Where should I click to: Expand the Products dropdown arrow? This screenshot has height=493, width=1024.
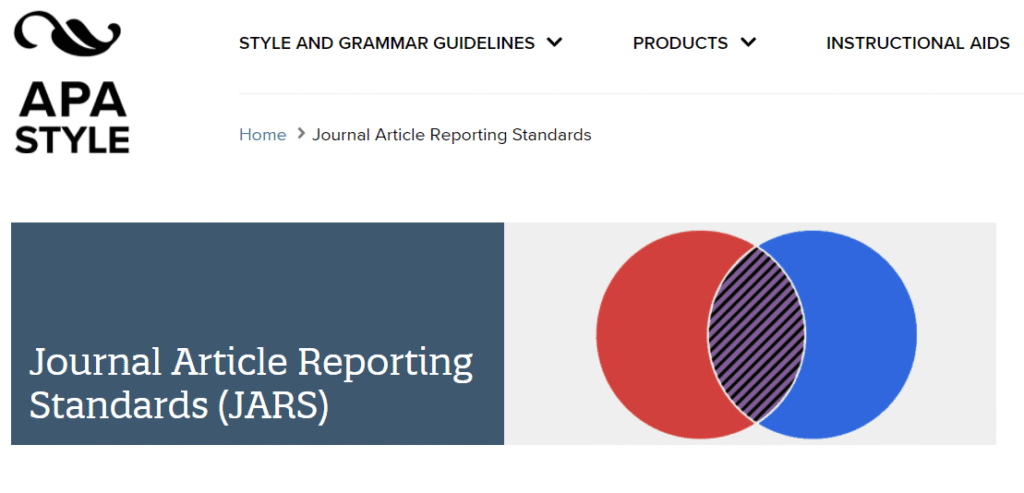[x=748, y=43]
